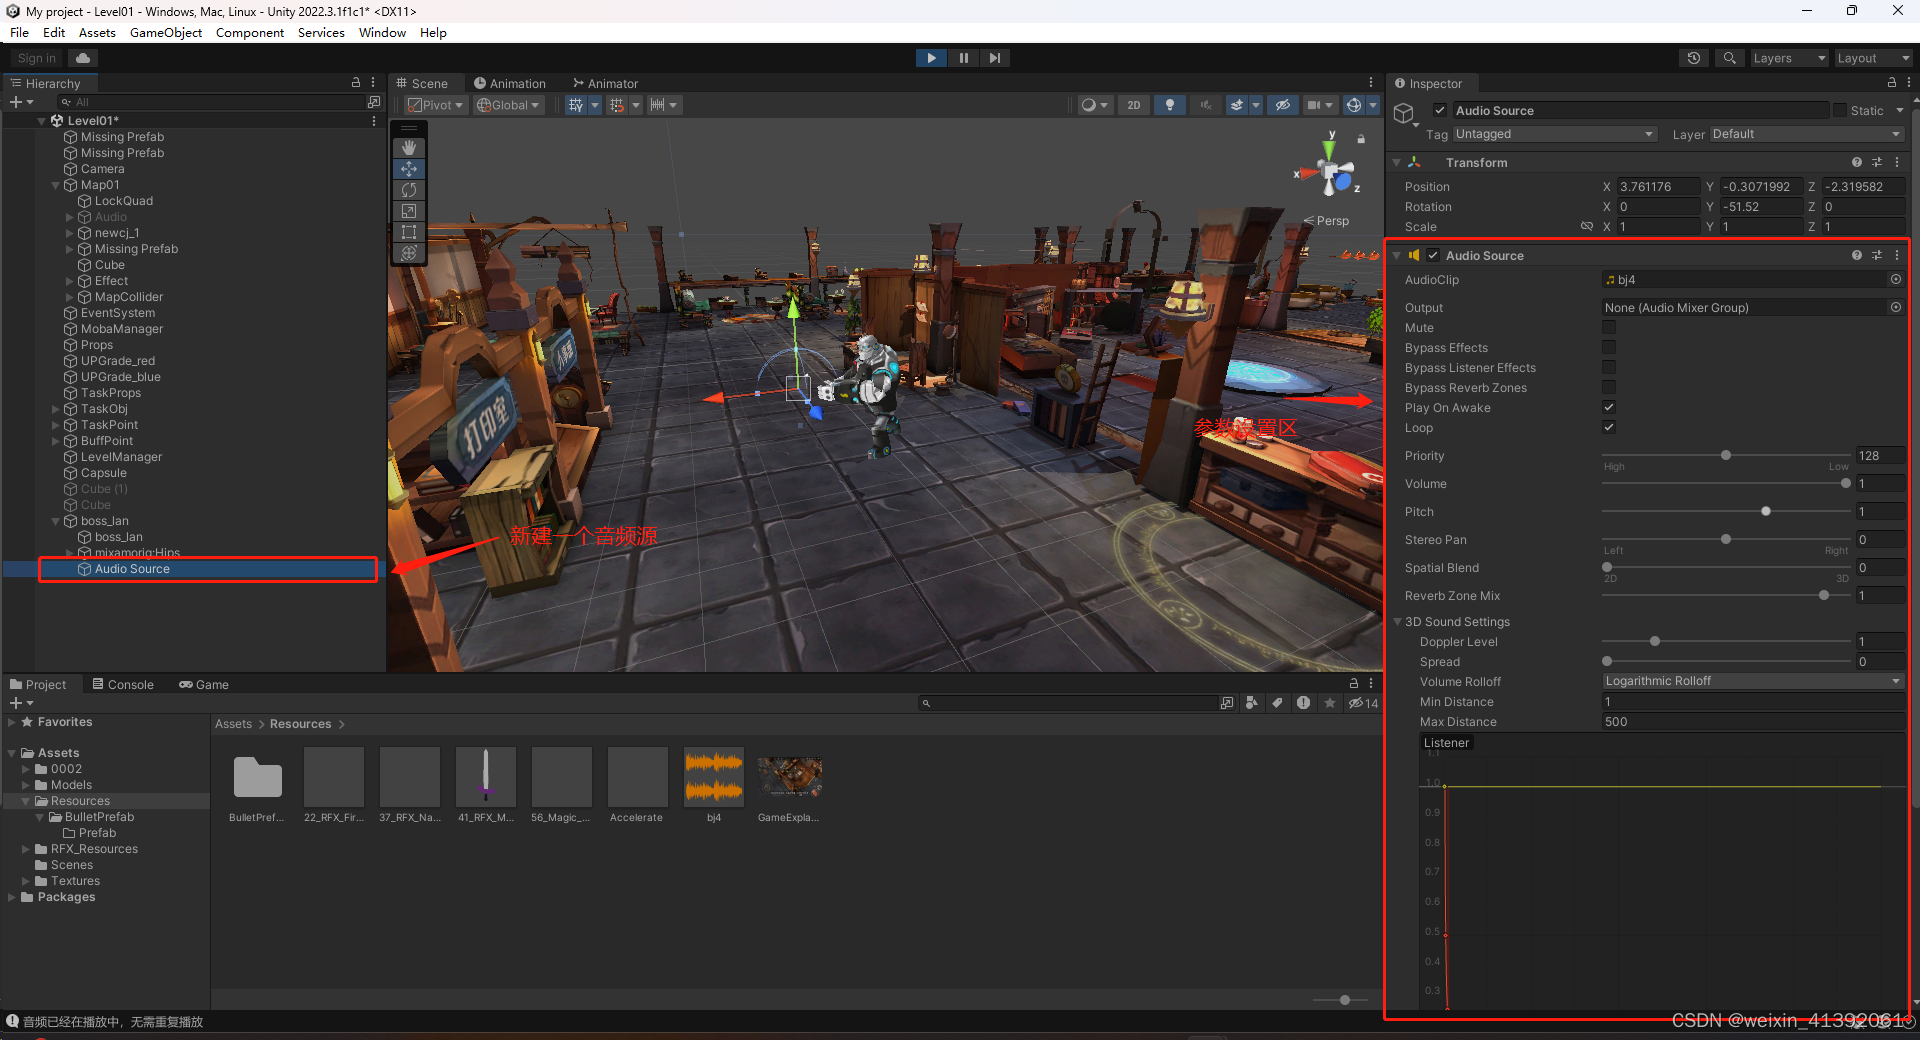Open the bj4 audio asset thumbnail
The image size is (1920, 1040).
coord(714,777)
